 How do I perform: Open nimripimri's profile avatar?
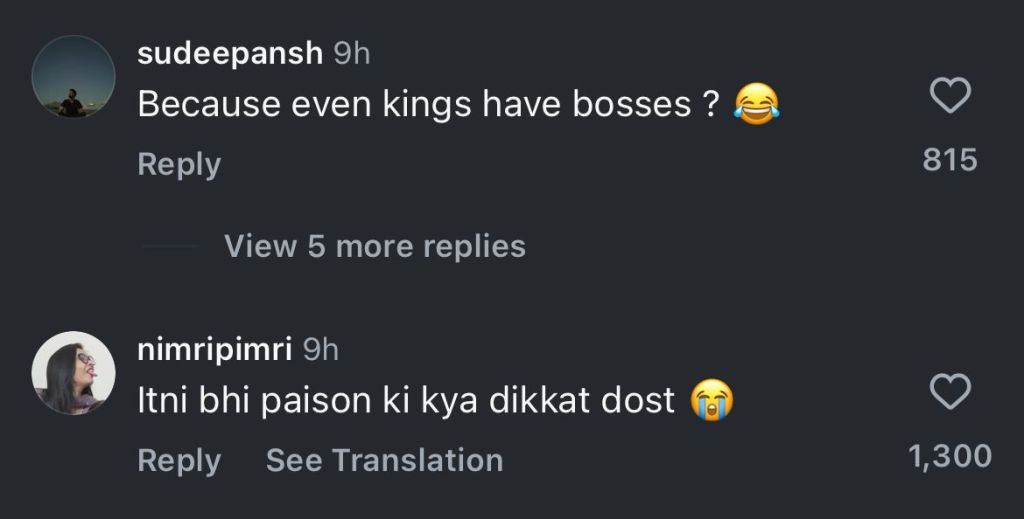click(73, 372)
